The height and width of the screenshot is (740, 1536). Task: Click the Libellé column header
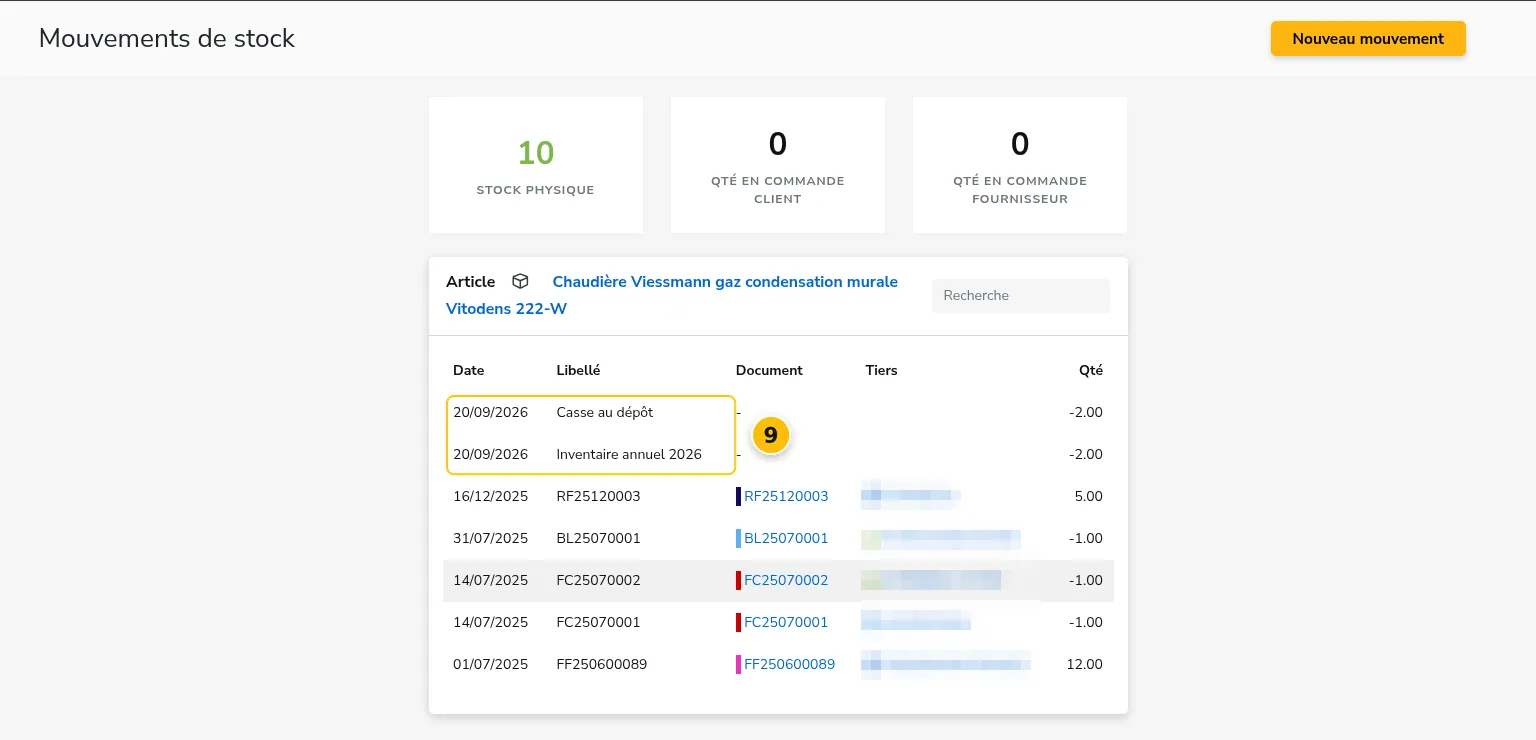tap(578, 370)
